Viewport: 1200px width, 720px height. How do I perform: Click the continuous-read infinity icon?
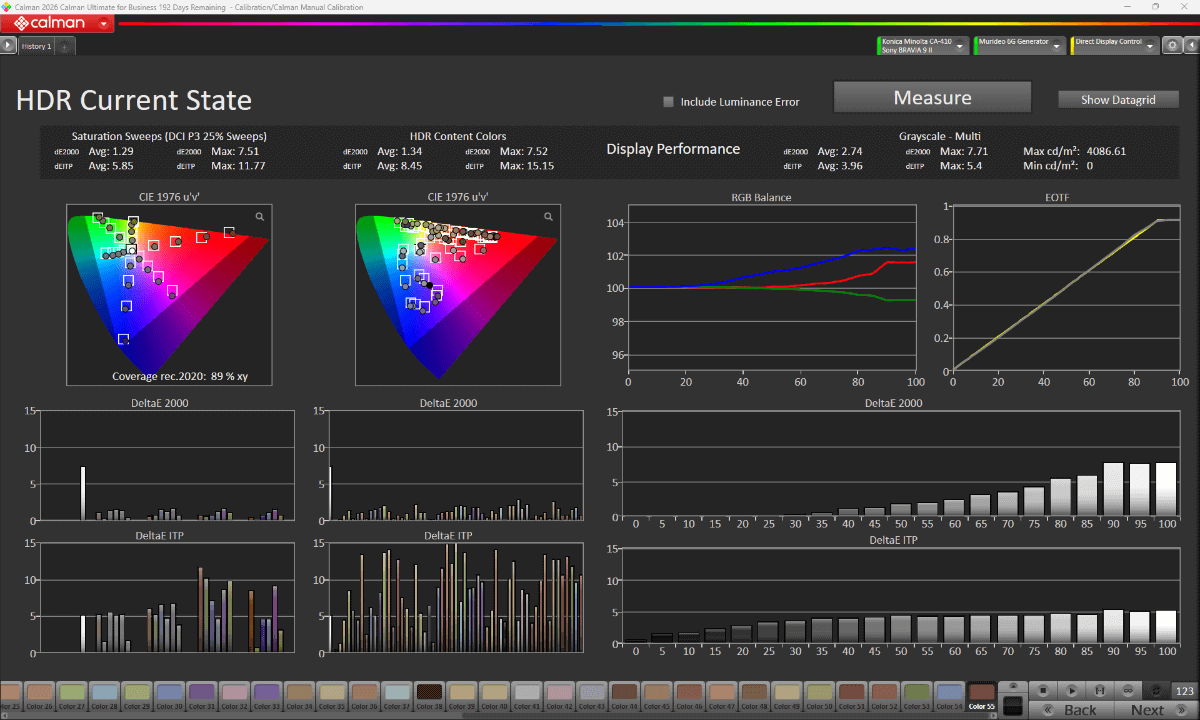point(1128,690)
